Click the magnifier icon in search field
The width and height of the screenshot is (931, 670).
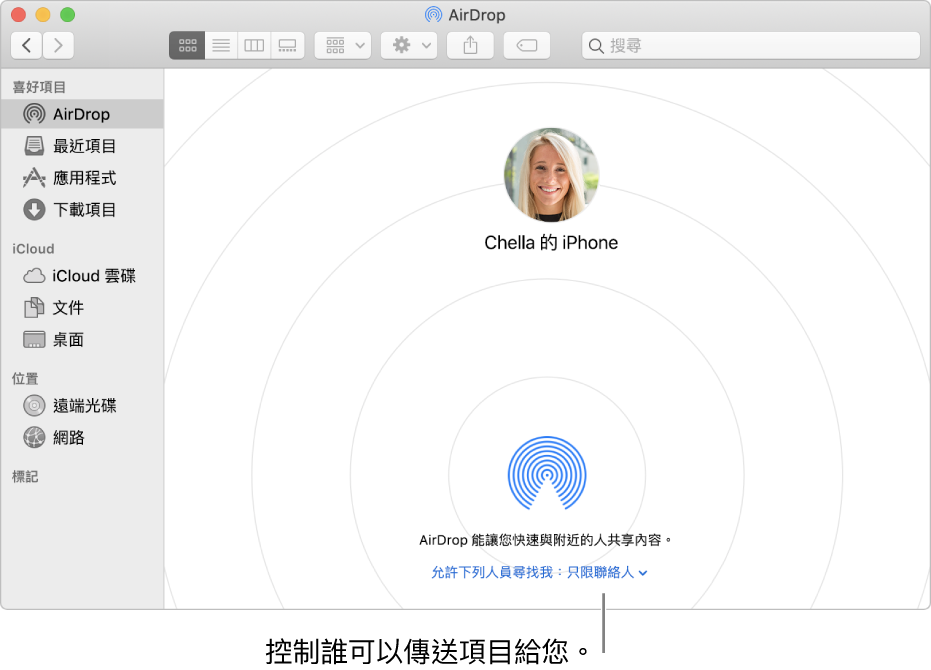[x=596, y=46]
